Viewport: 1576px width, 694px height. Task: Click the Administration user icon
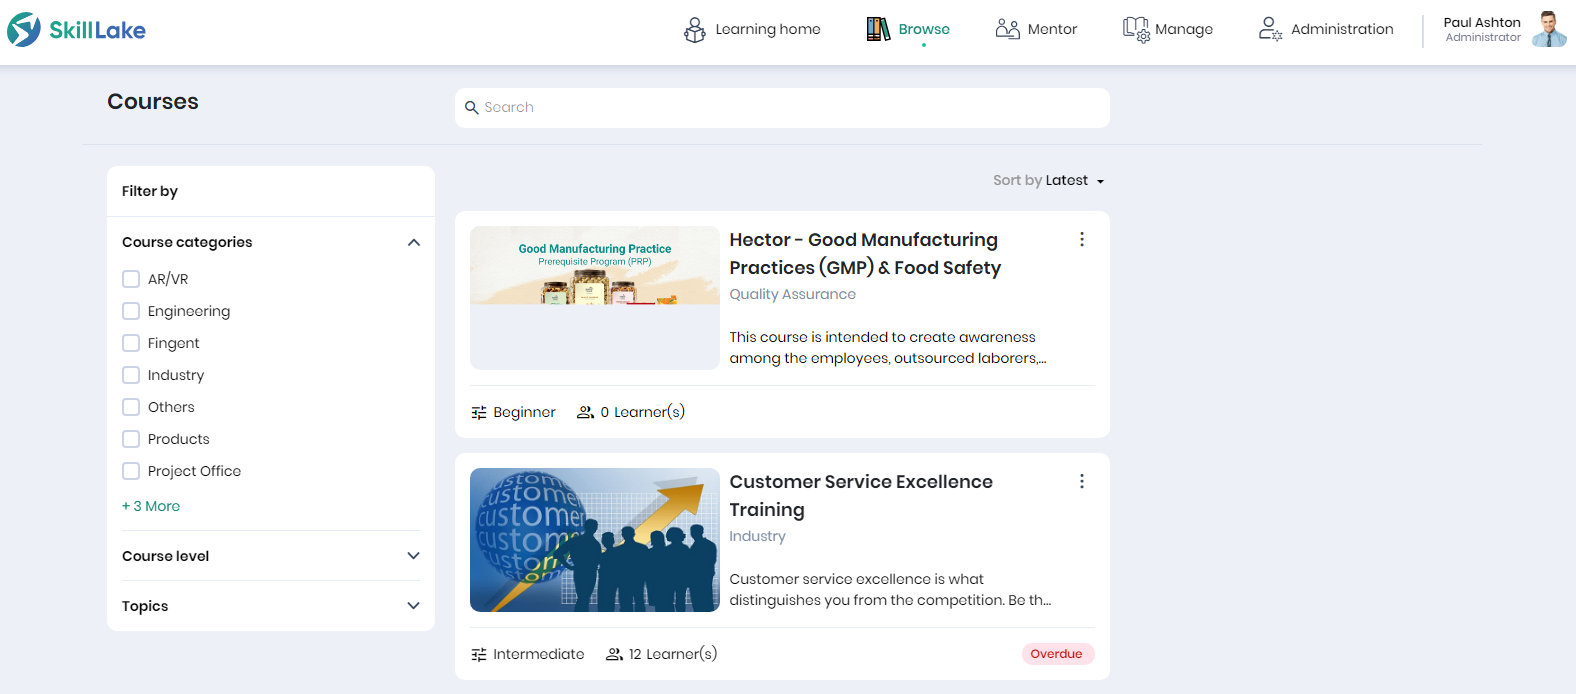pyautogui.click(x=1270, y=29)
